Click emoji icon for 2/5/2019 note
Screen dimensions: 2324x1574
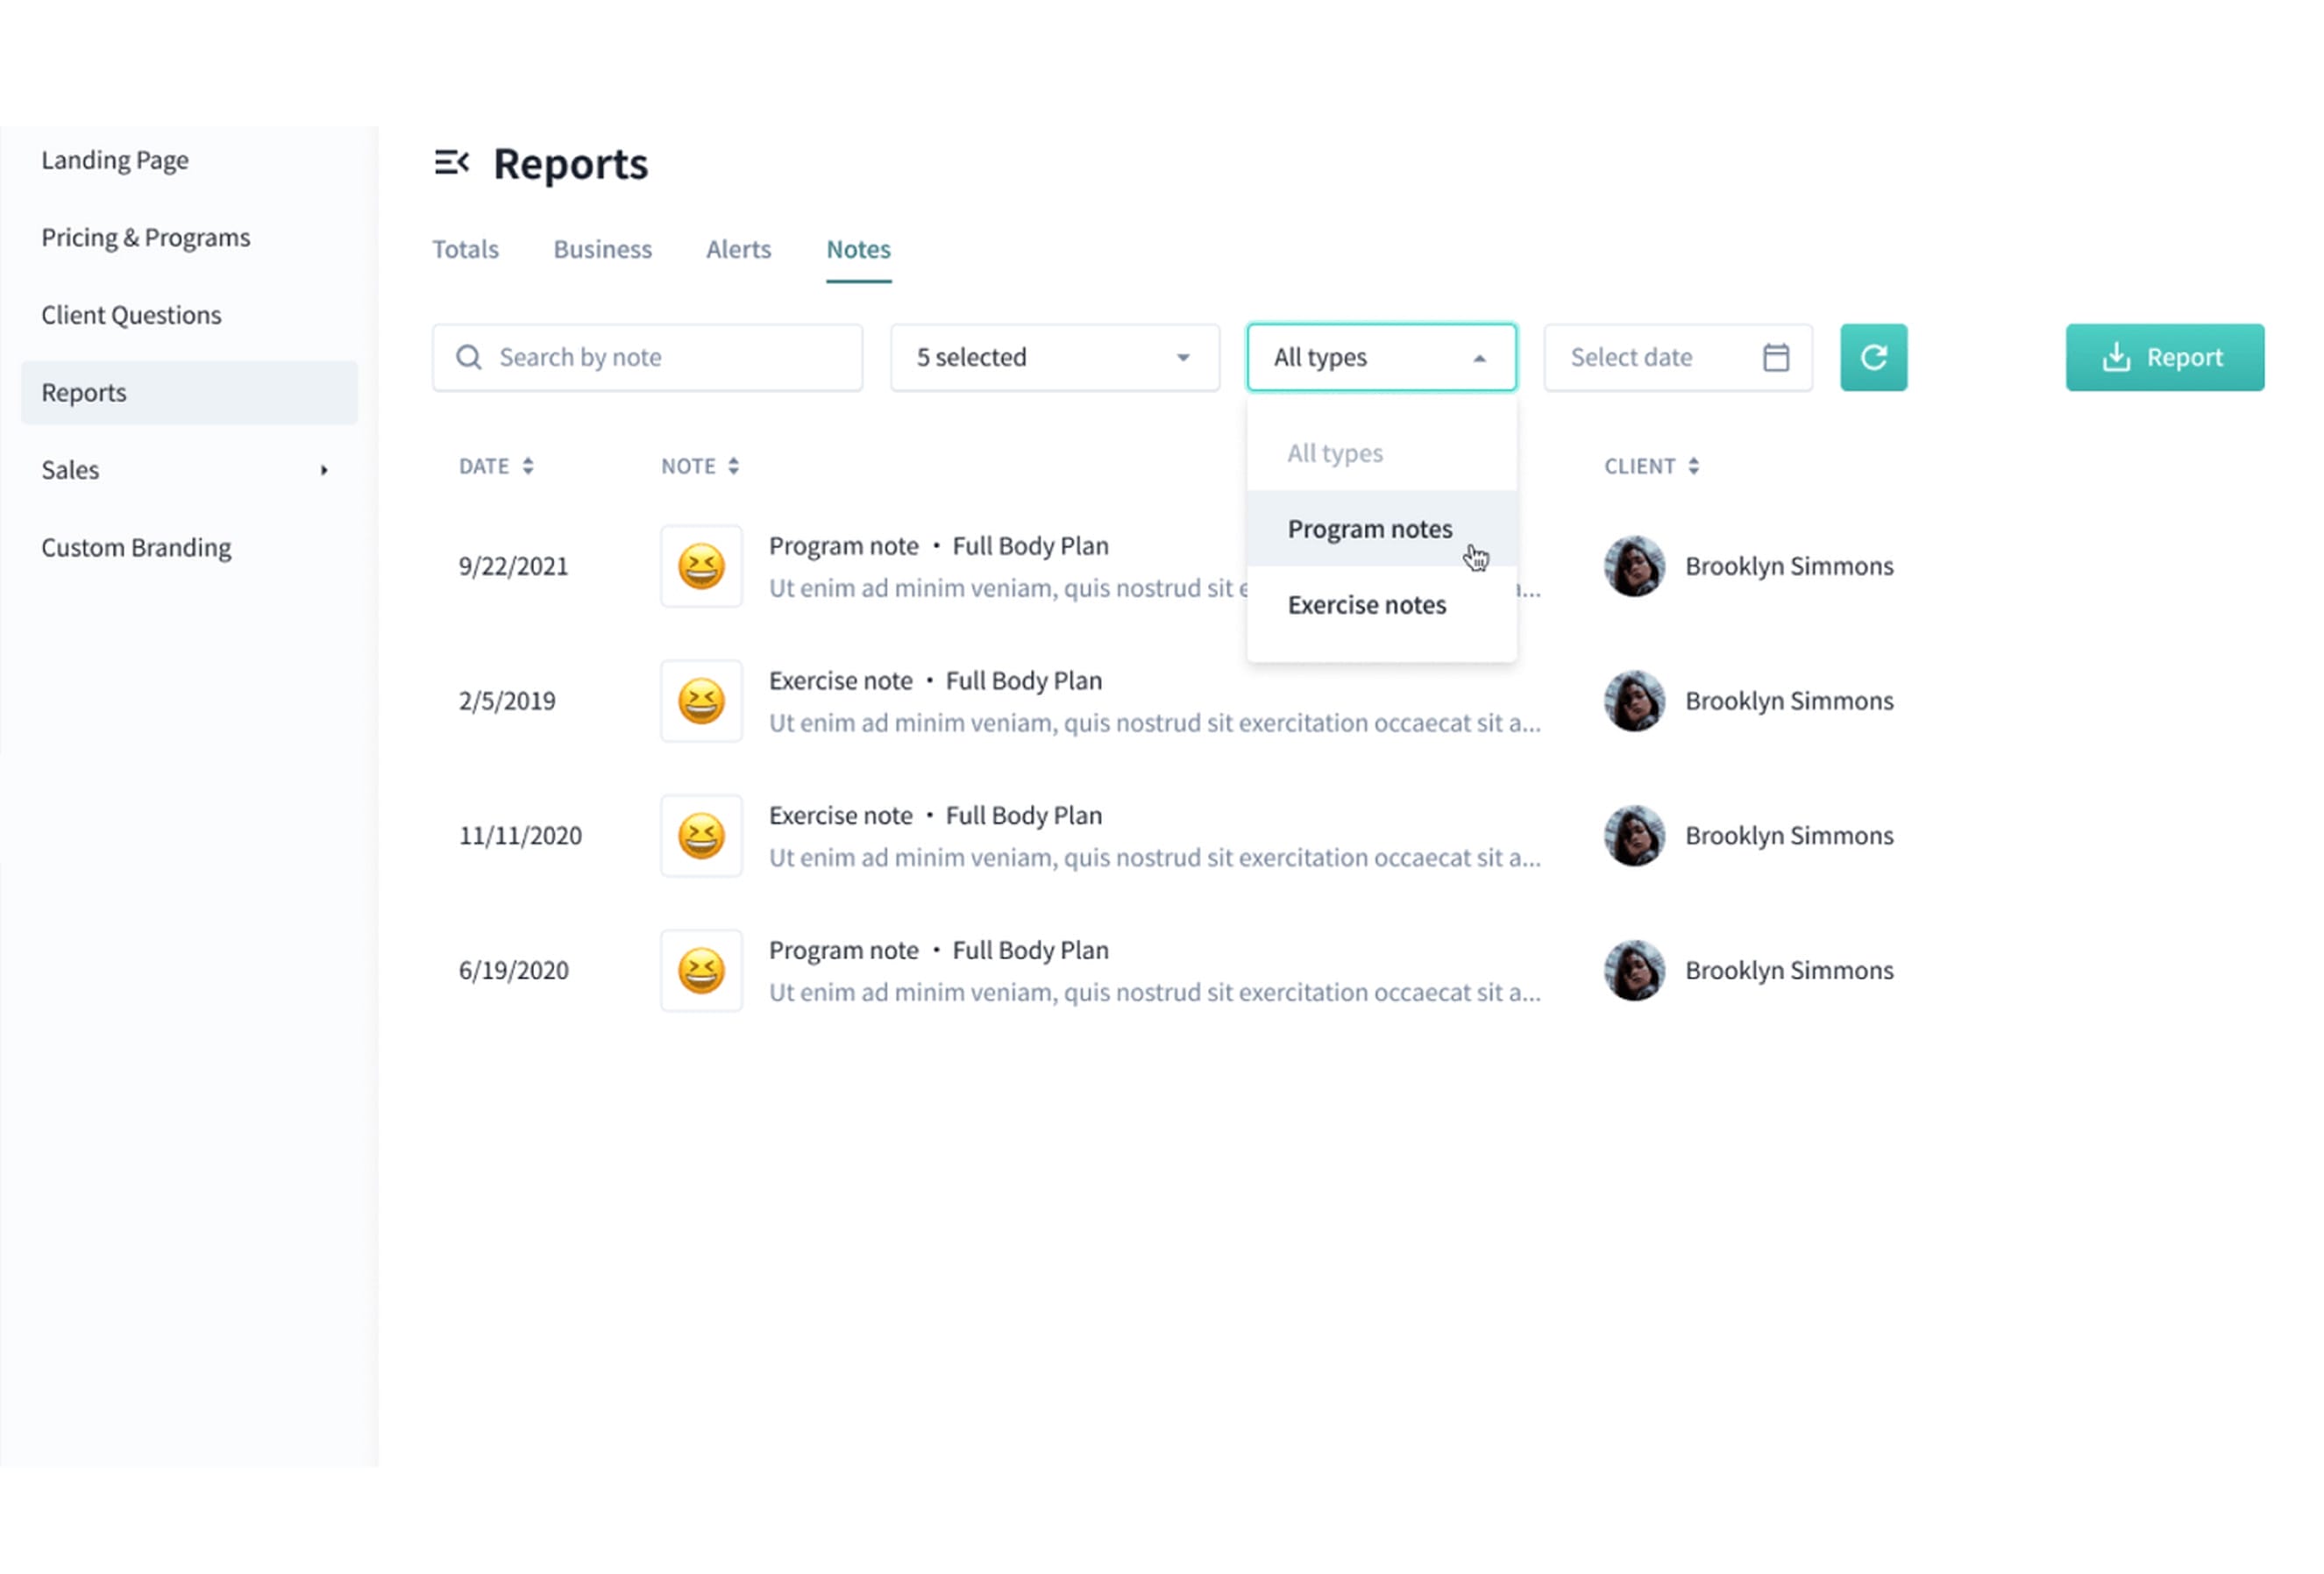click(701, 701)
